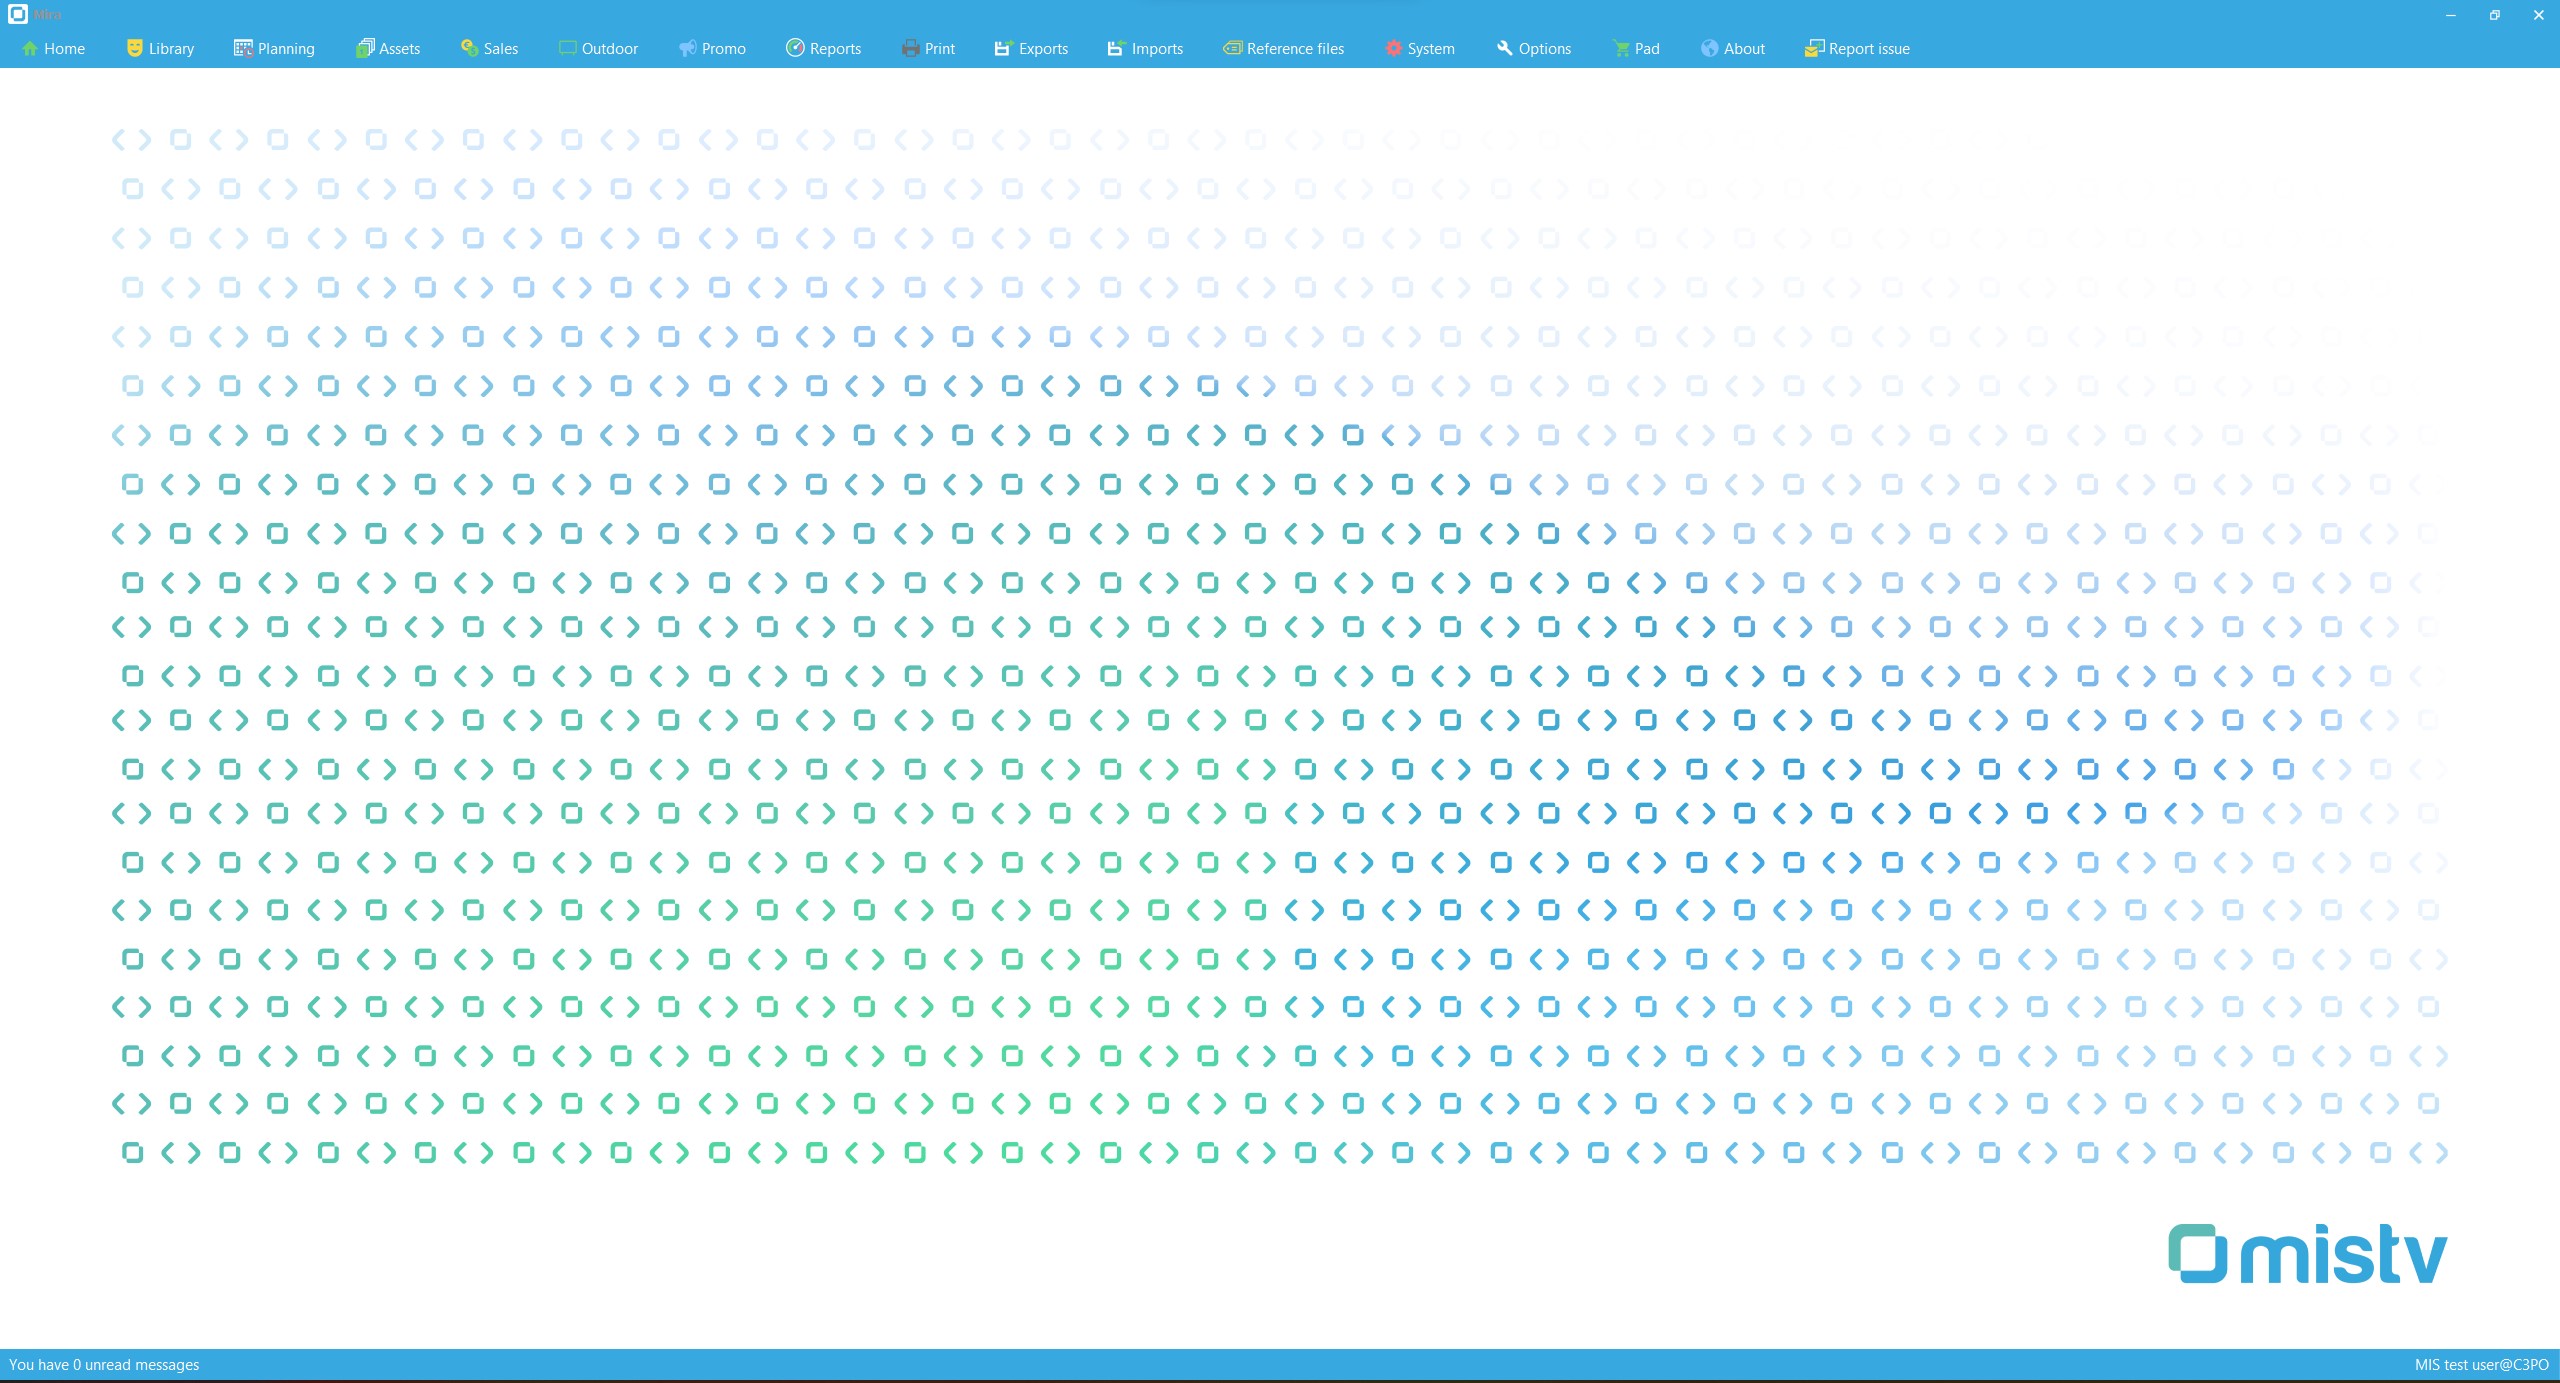The width and height of the screenshot is (2560, 1383).
Task: Click the Outdoor billboard icon
Action: pos(567,48)
